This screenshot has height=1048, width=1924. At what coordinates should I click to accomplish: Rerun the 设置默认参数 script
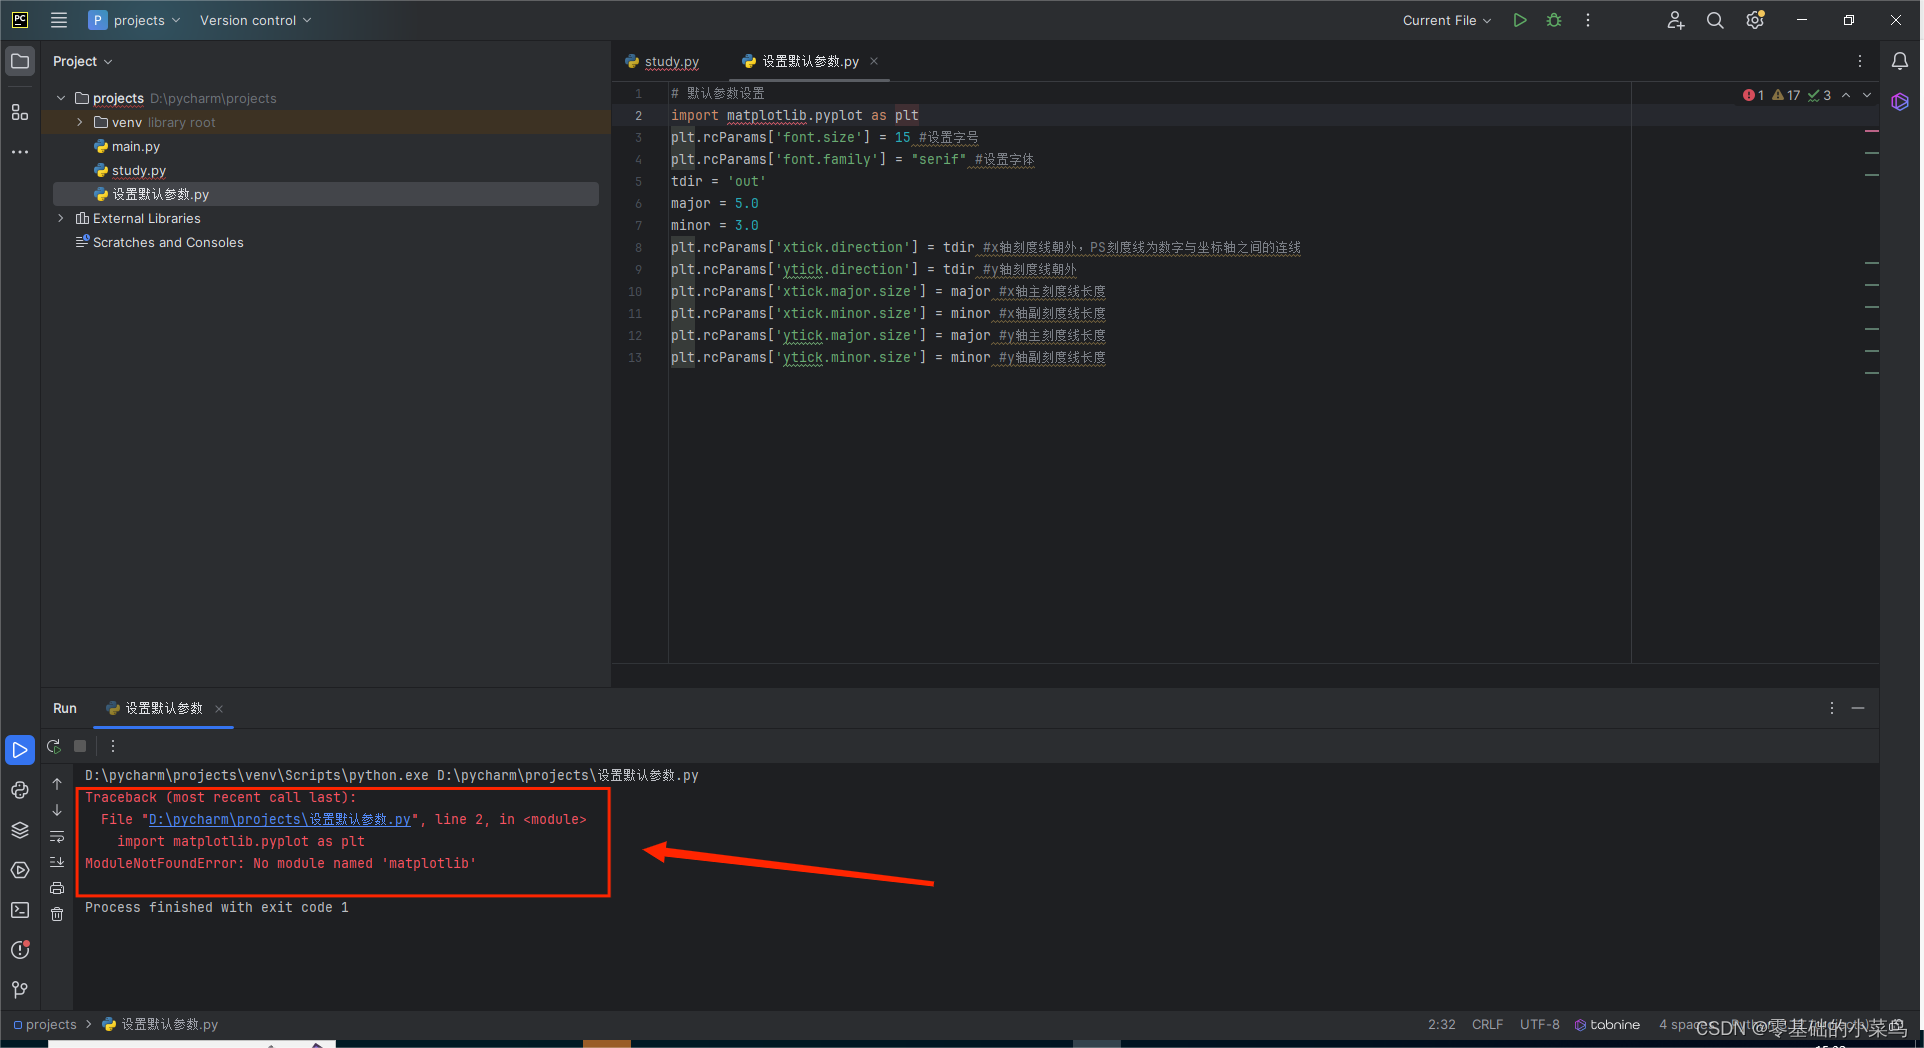point(55,746)
